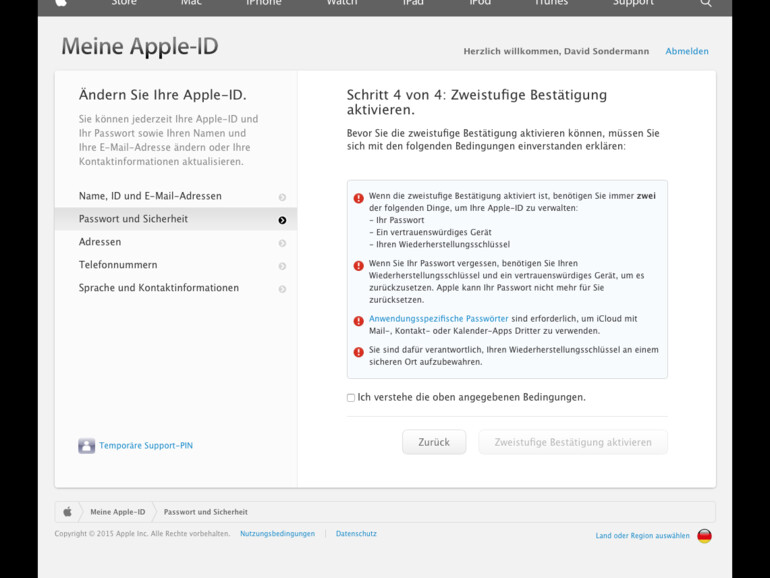Click arrow icon beside Adressen
Viewport: 770px width, 578px height.
[x=282, y=243]
